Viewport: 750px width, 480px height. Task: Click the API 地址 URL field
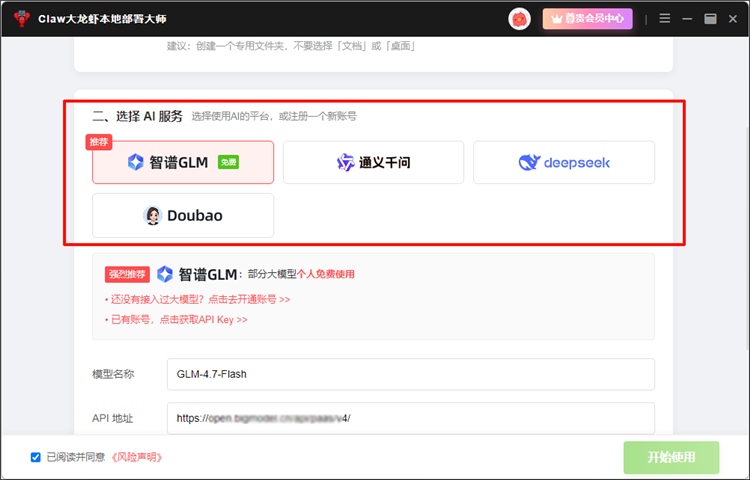click(410, 418)
